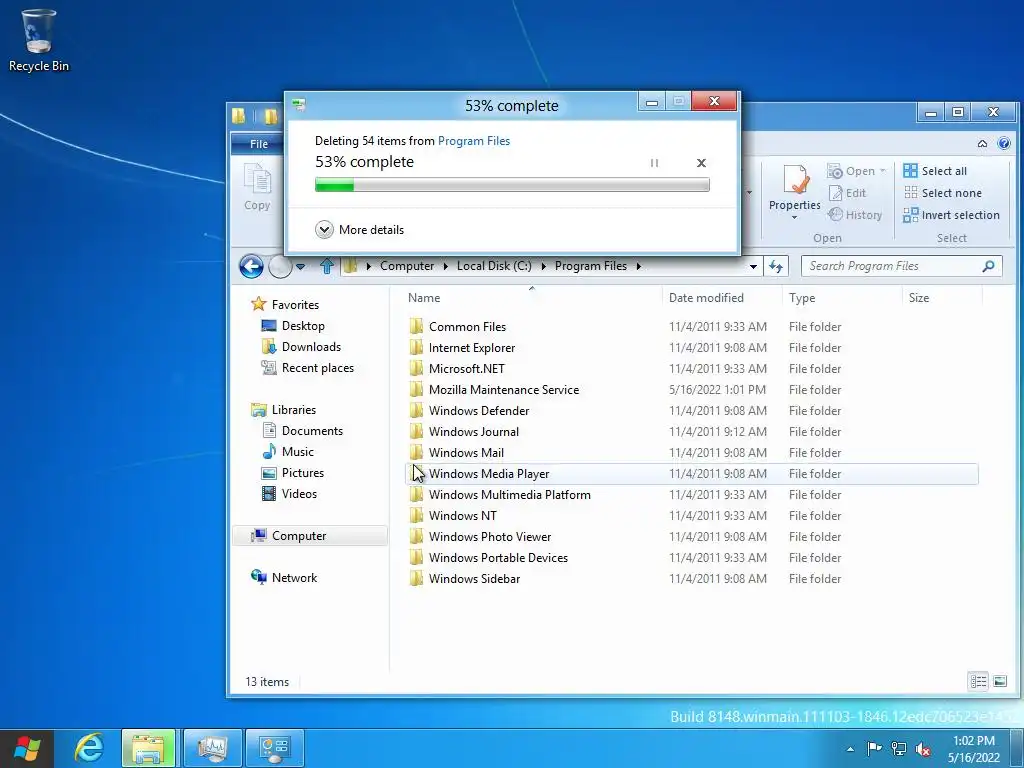Cancel the deletion with the X icon

(701, 163)
